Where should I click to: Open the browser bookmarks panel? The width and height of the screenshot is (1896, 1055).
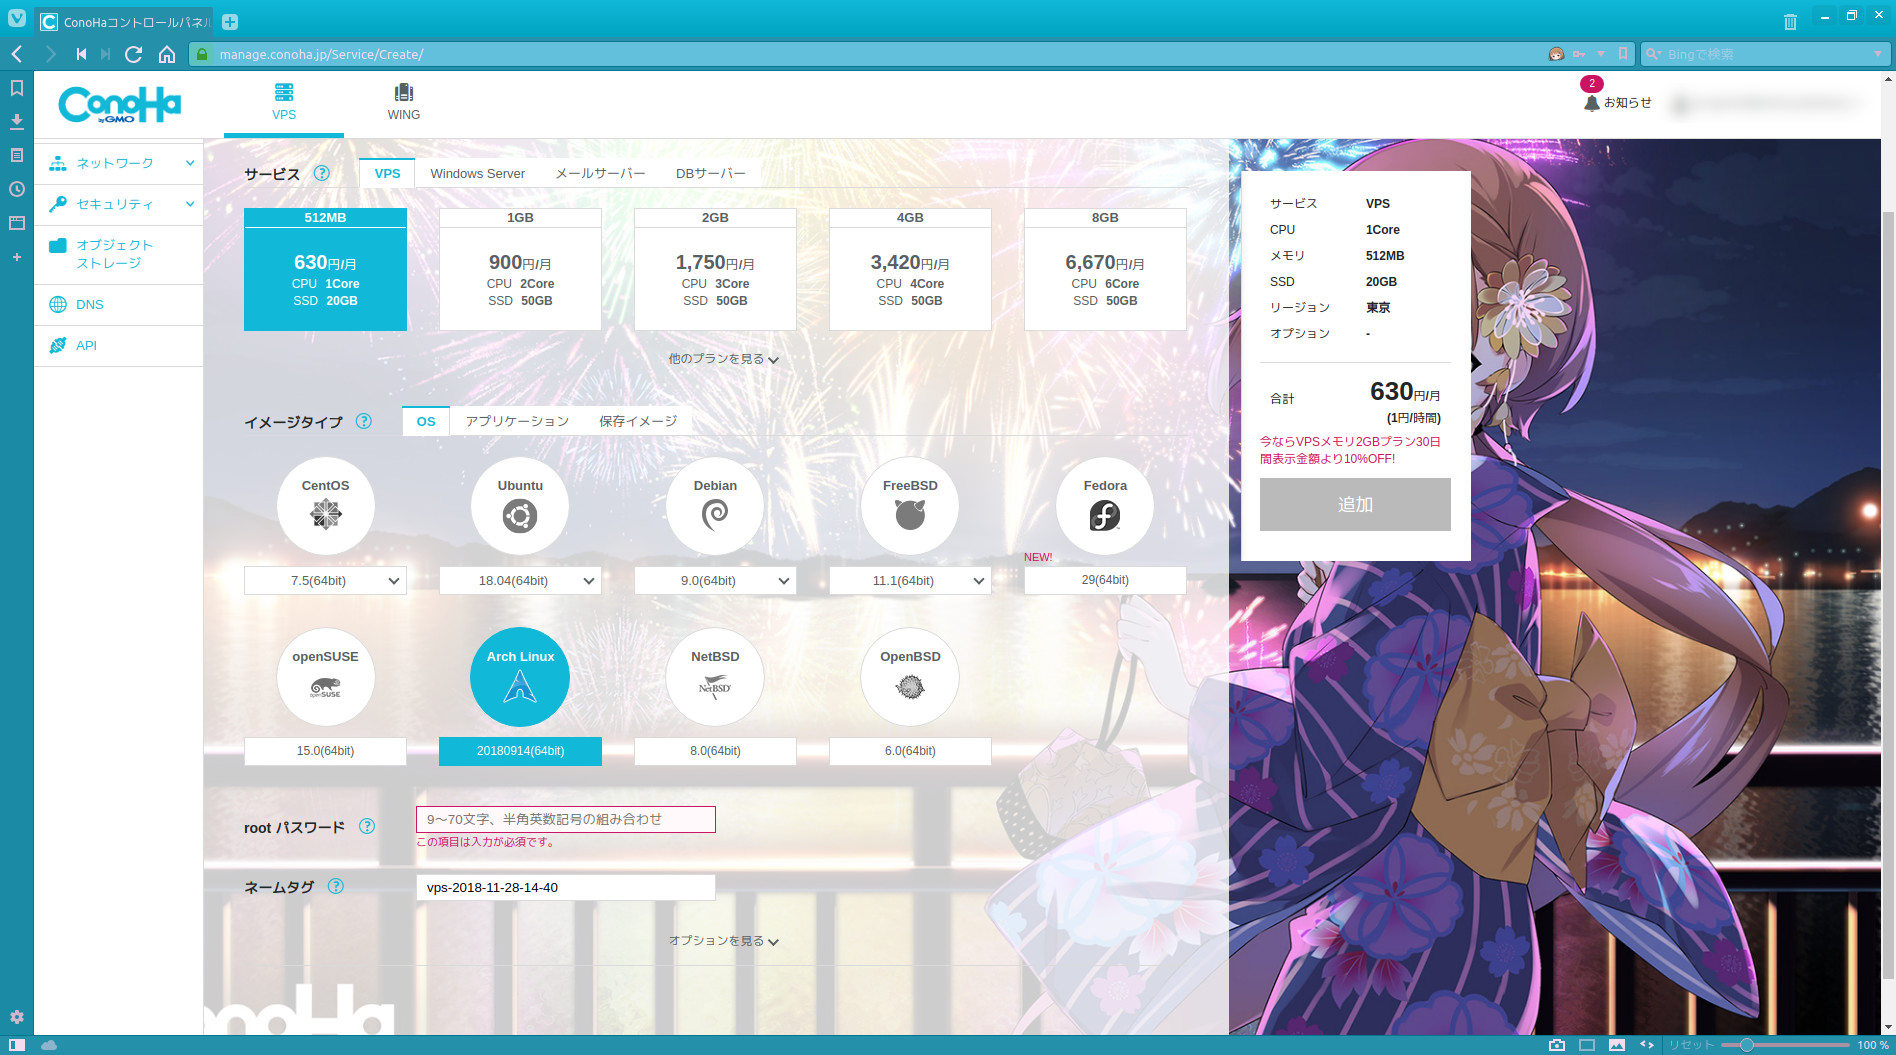[x=17, y=88]
